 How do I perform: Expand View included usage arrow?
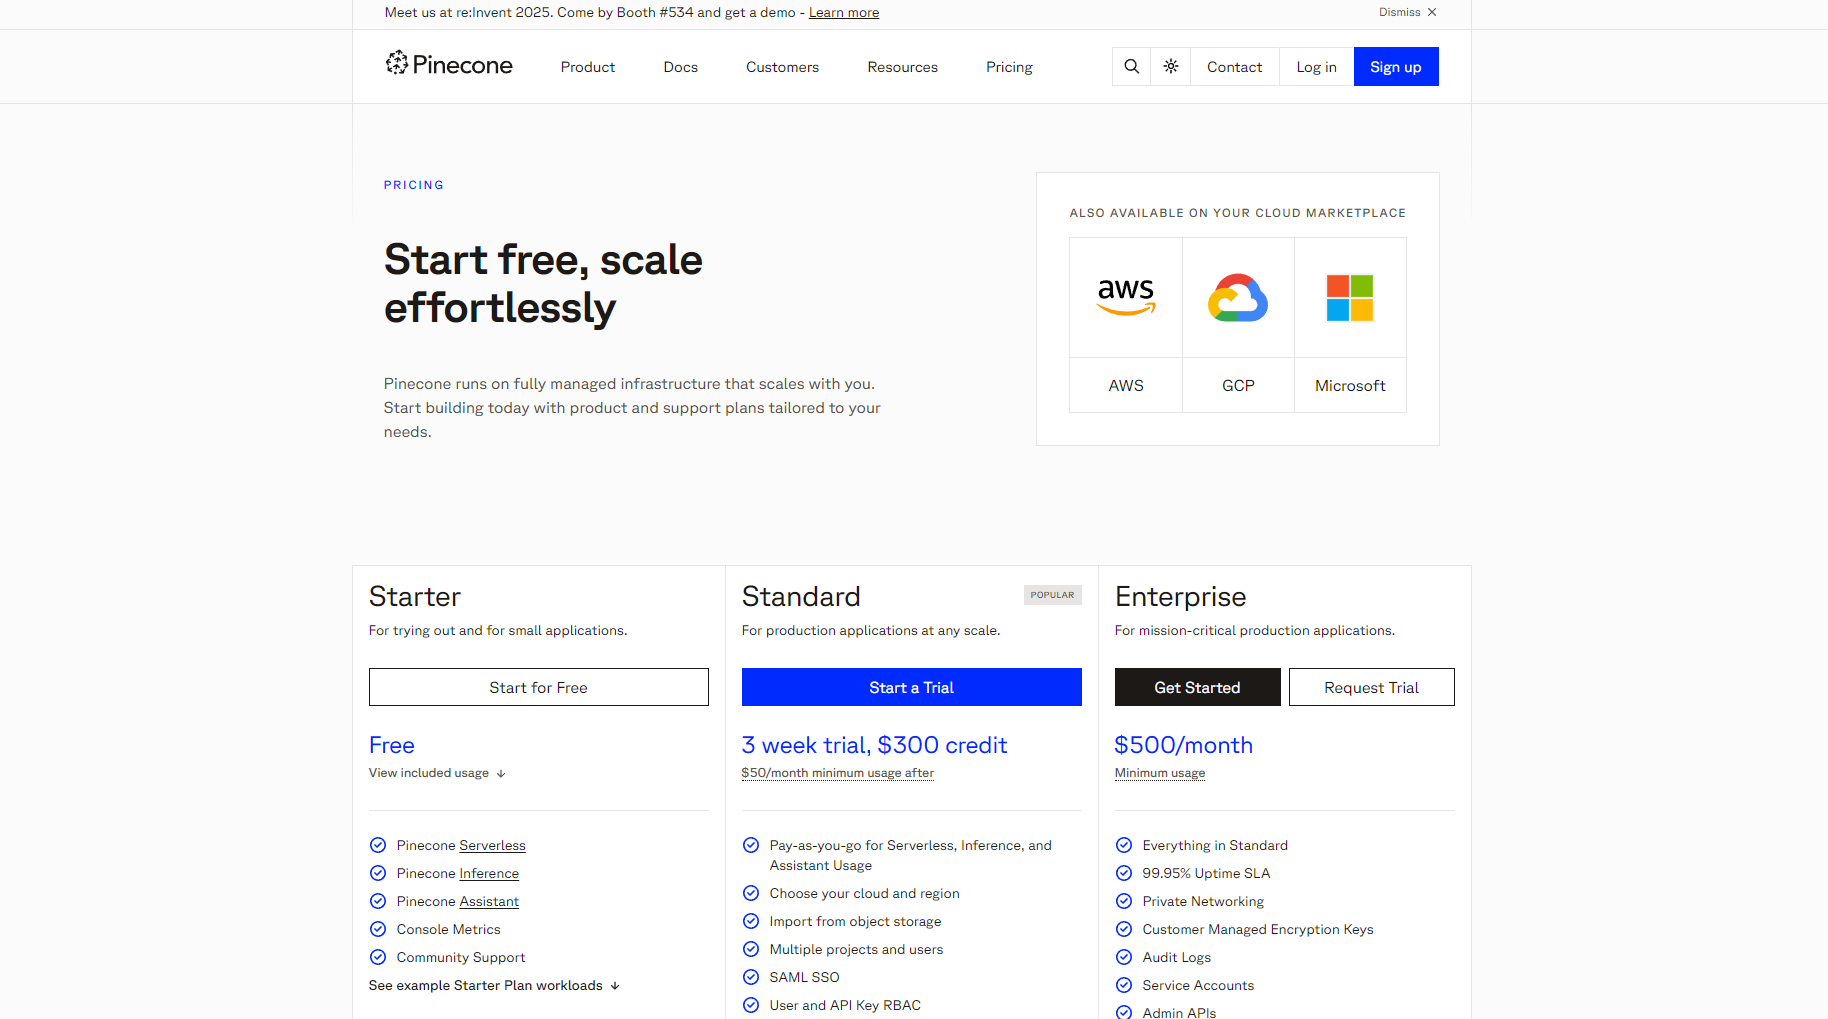tap(501, 774)
